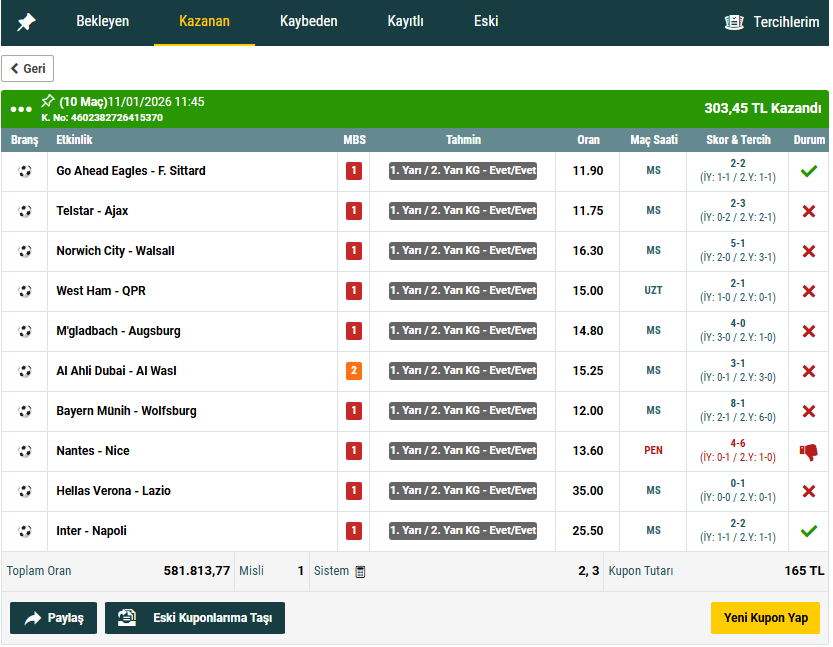This screenshot has width=833, height=647.
Task: Click the red X status for Bayern Münih - Wolfsburg
Action: click(809, 411)
